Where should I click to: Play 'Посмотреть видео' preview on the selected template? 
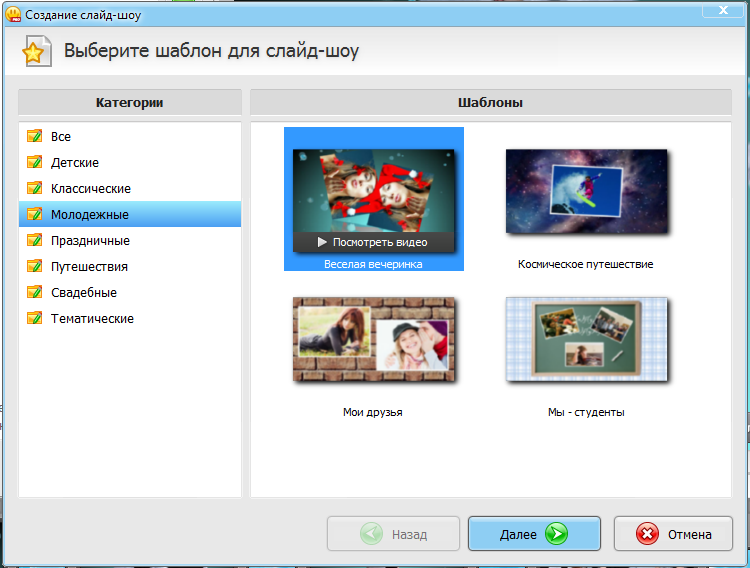374,242
